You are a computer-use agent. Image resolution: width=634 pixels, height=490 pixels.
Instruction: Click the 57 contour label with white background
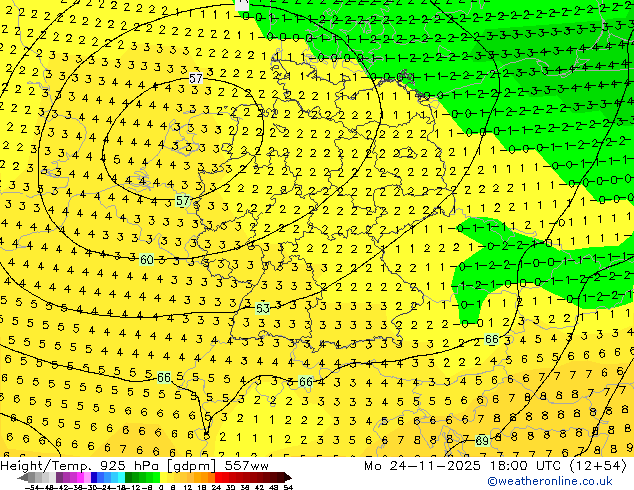[x=196, y=78]
